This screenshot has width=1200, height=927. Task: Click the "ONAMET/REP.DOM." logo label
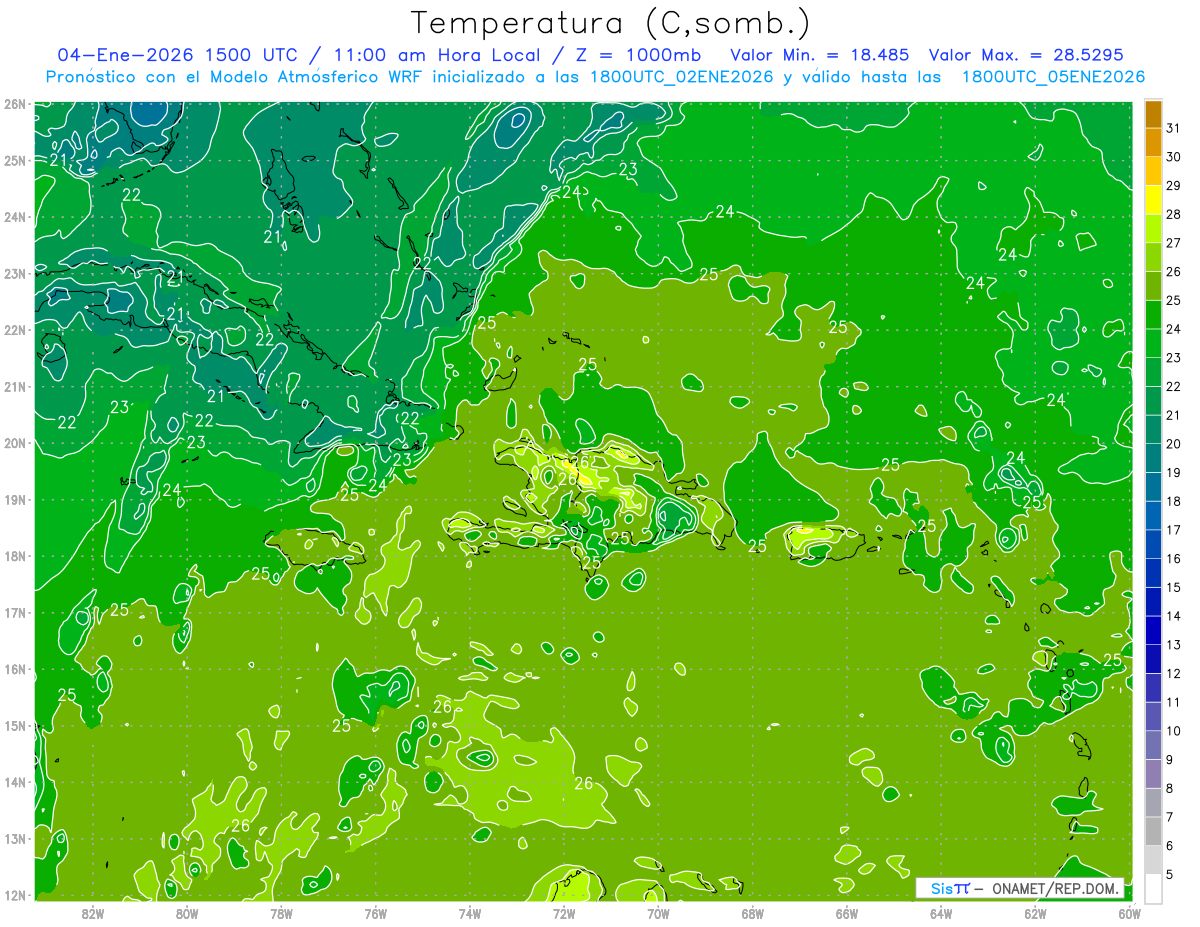tap(1055, 888)
